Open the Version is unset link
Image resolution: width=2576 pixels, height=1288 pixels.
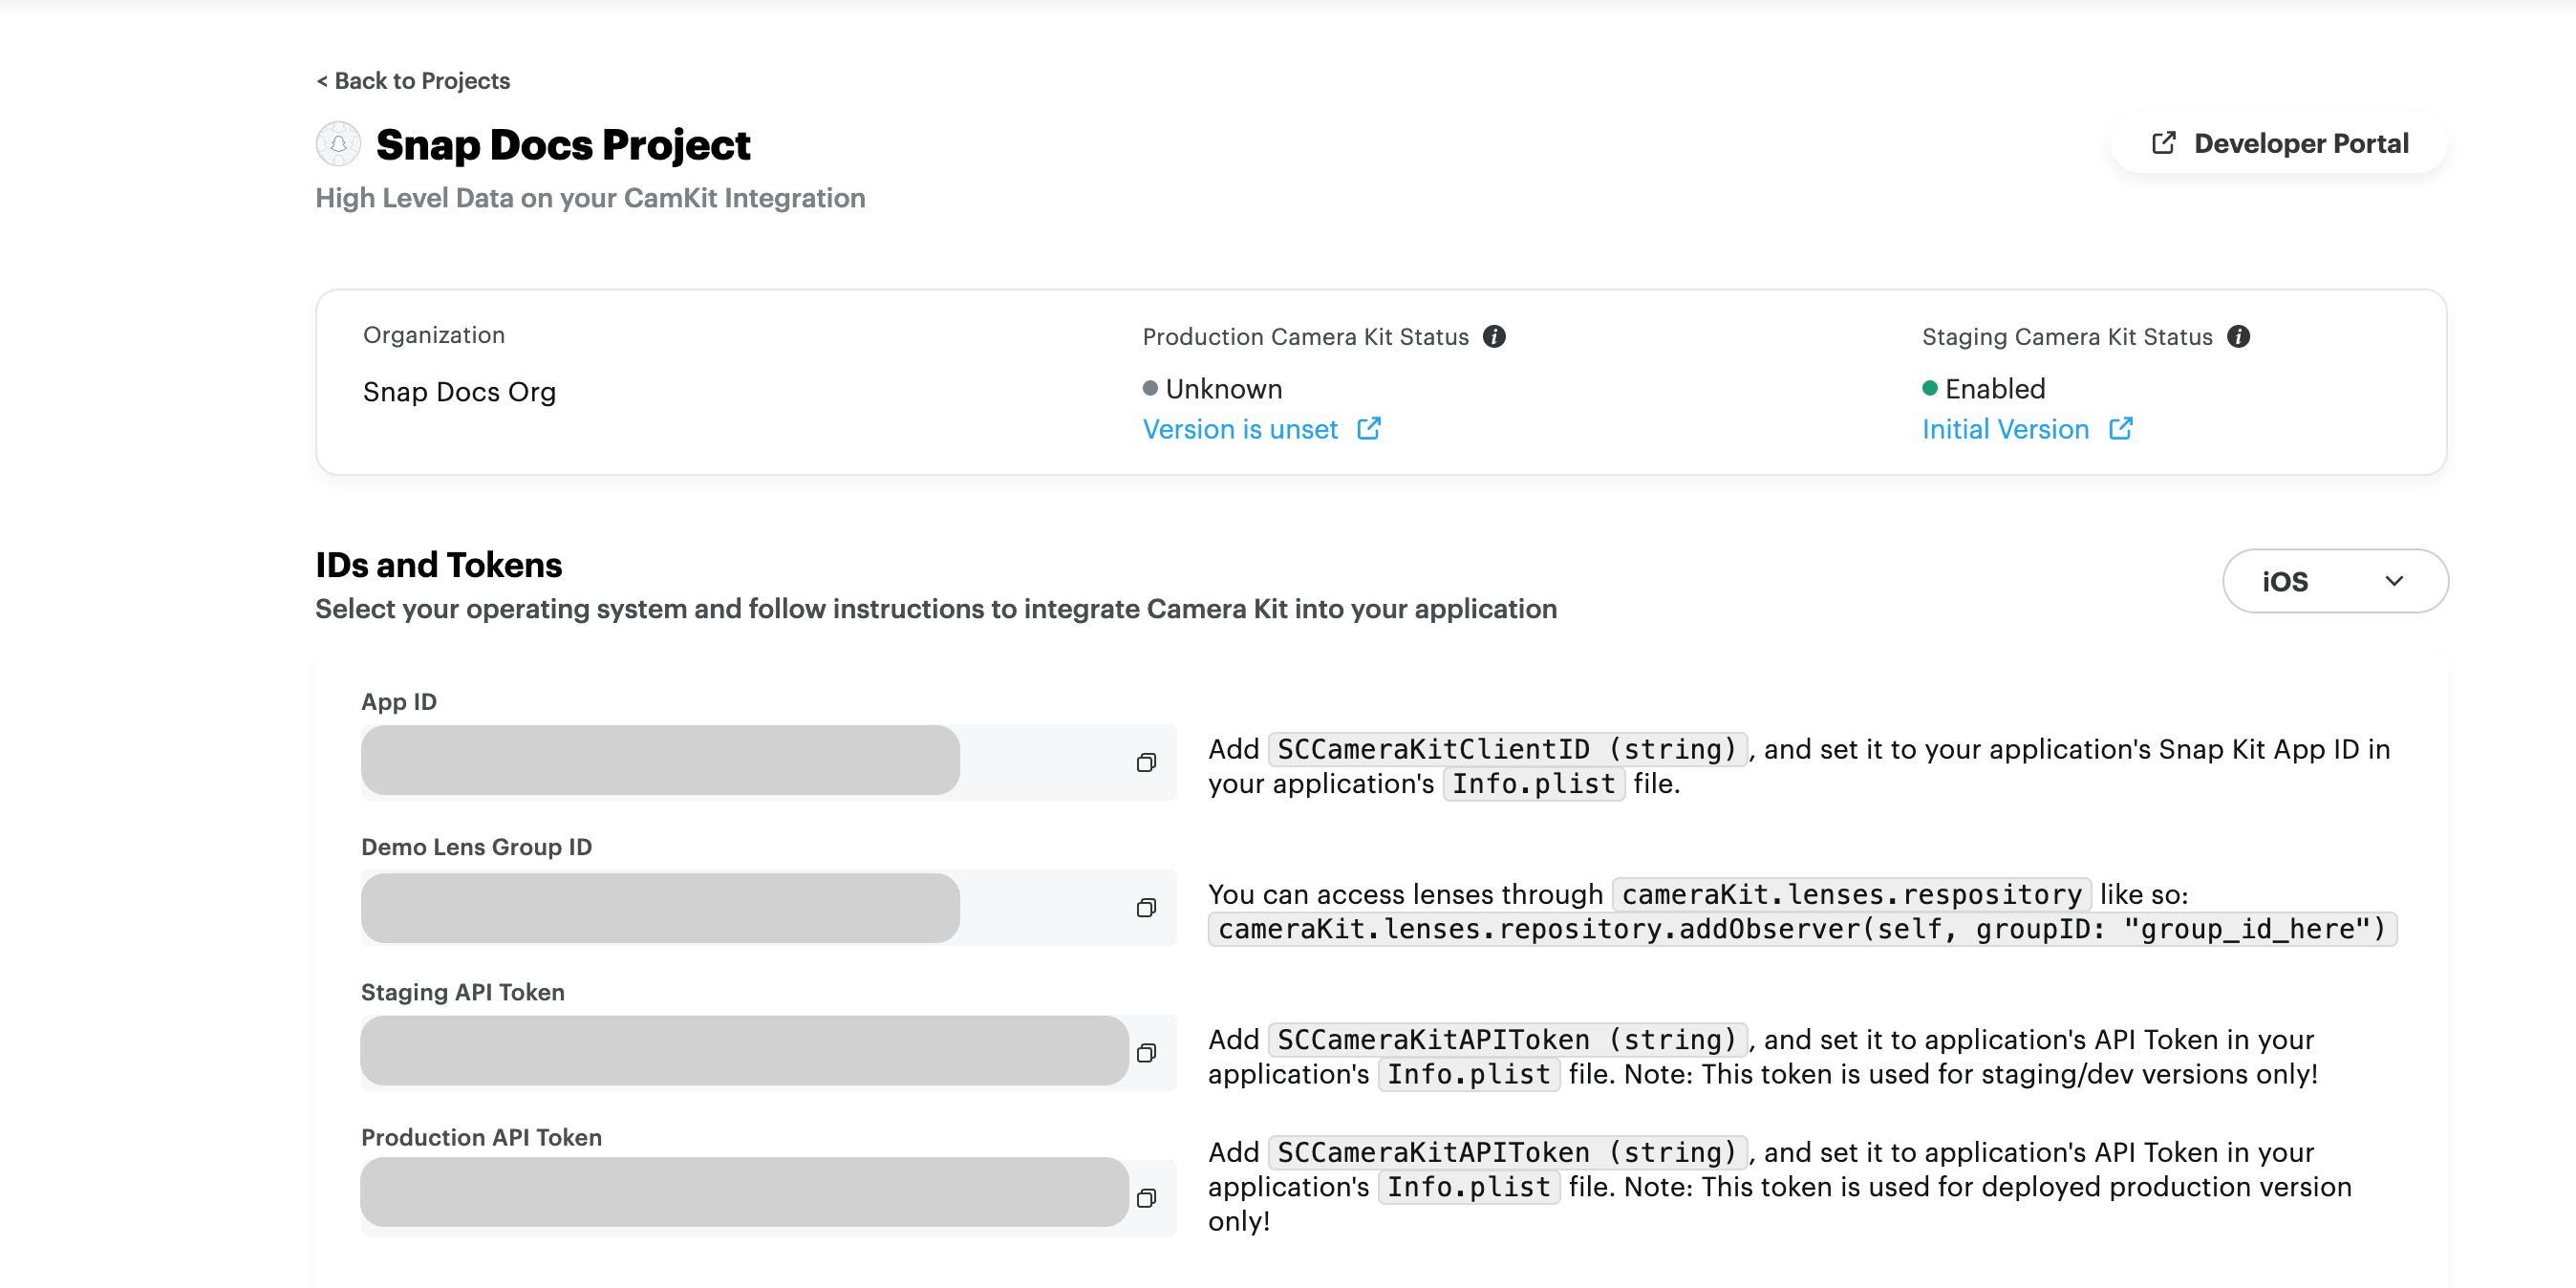point(1240,429)
